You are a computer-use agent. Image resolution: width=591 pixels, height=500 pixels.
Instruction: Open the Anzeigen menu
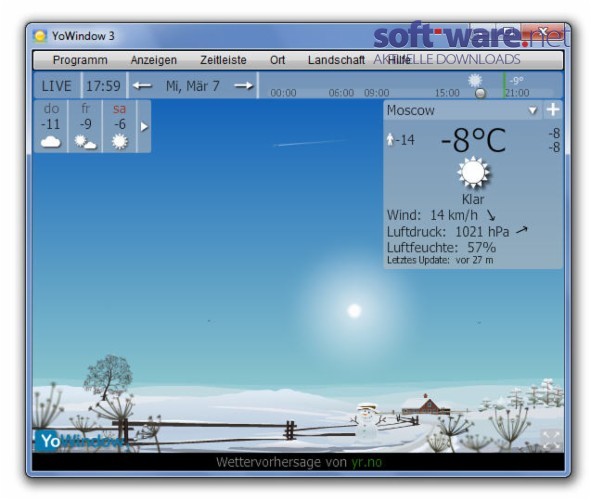[x=153, y=60]
